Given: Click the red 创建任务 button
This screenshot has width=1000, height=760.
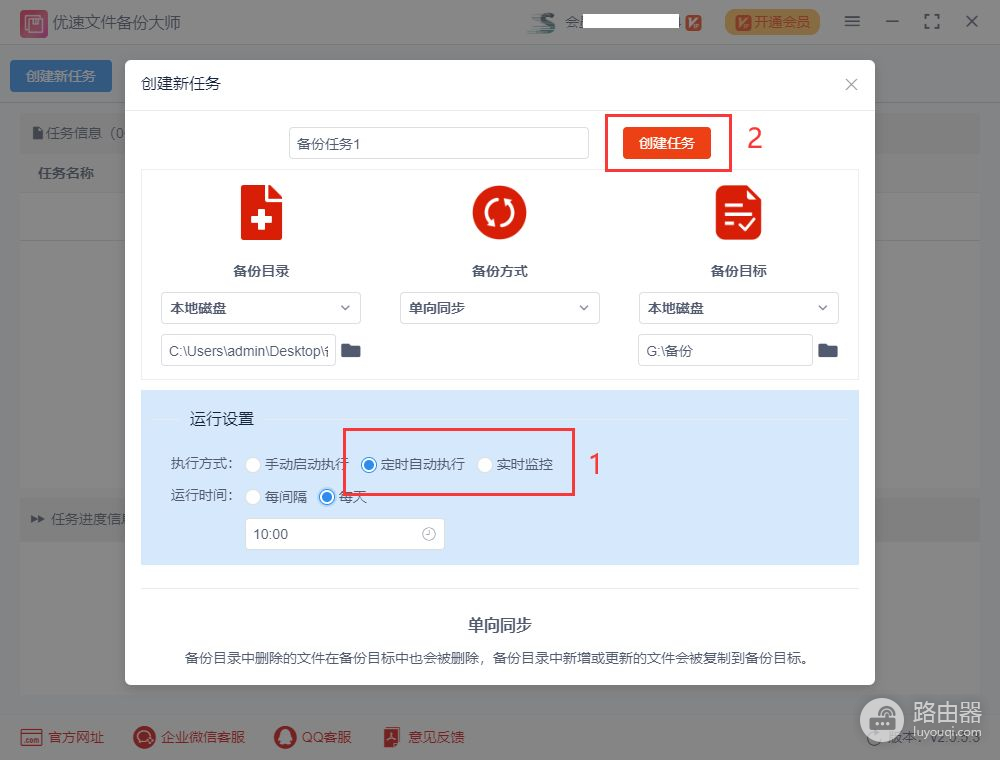Looking at the screenshot, I should click(666, 143).
